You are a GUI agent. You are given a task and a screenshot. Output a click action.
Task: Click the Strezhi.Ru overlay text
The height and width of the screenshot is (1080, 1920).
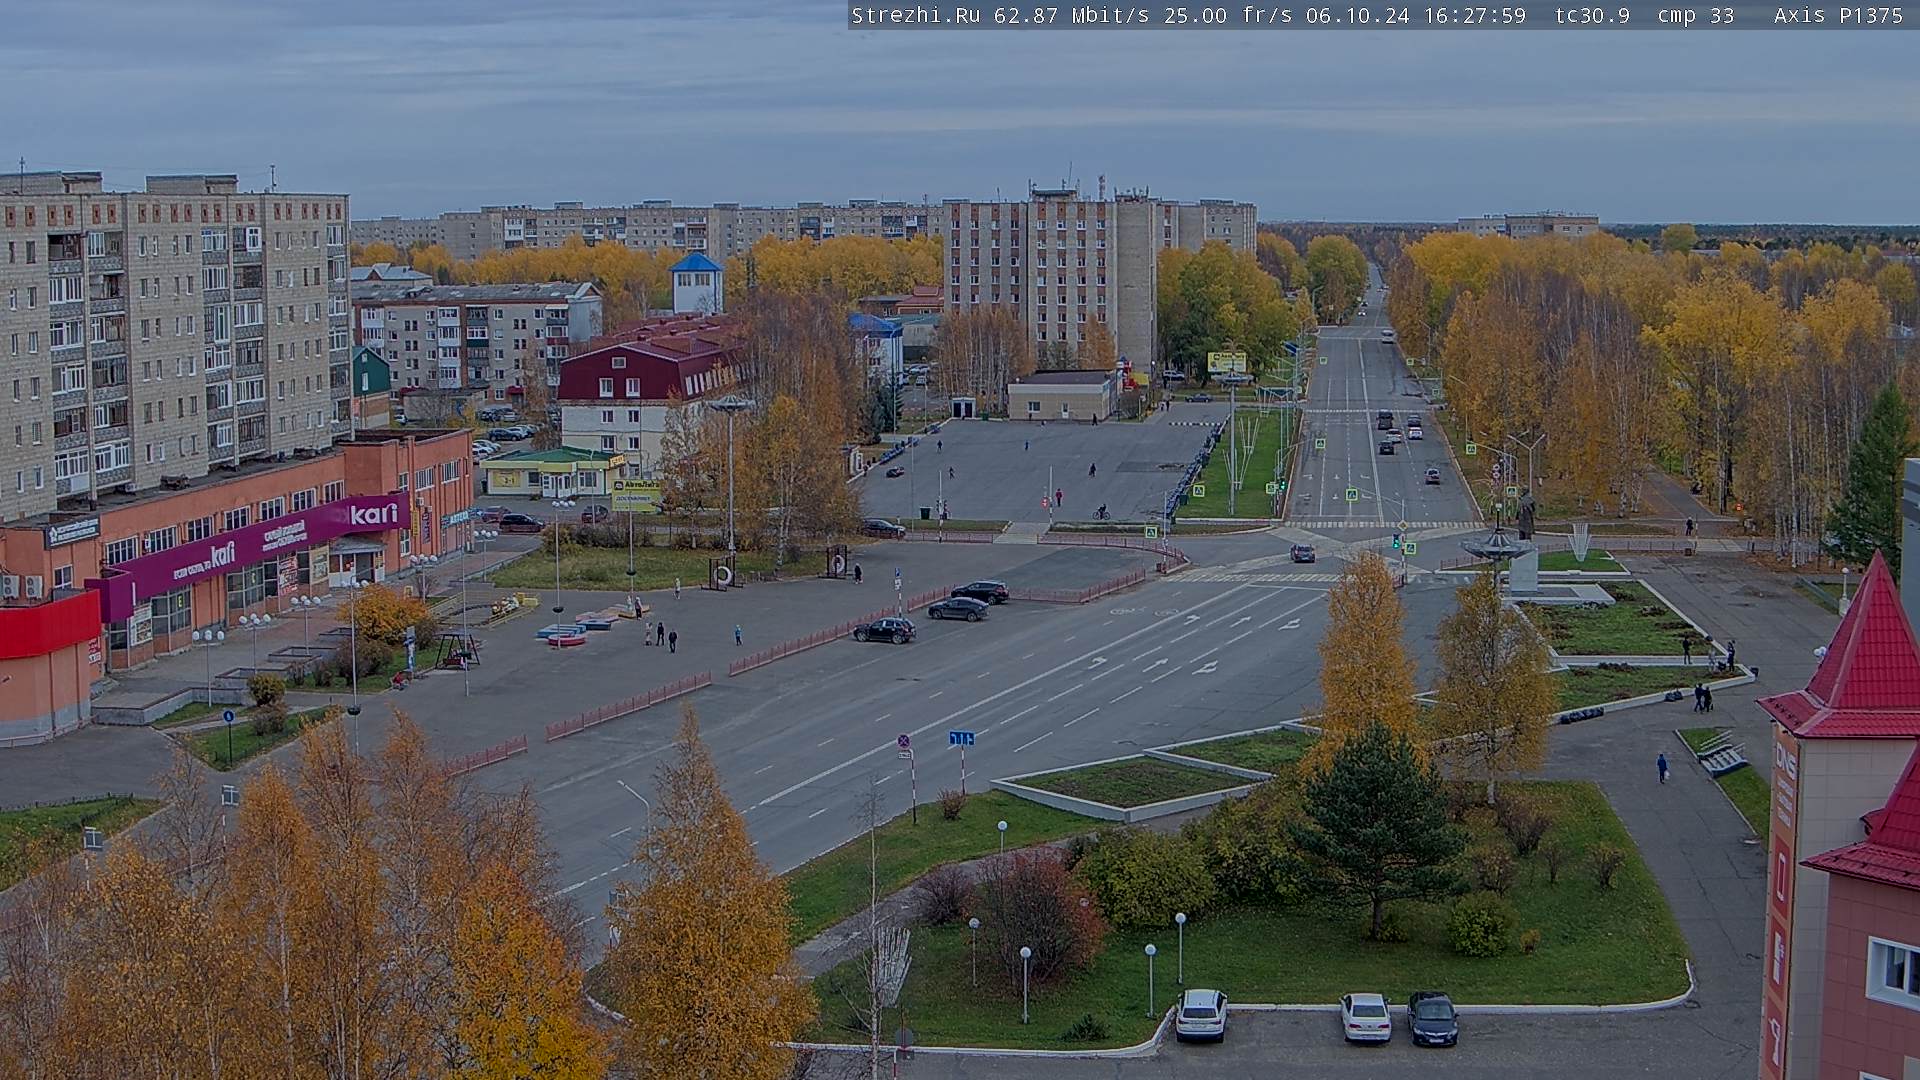point(915,15)
